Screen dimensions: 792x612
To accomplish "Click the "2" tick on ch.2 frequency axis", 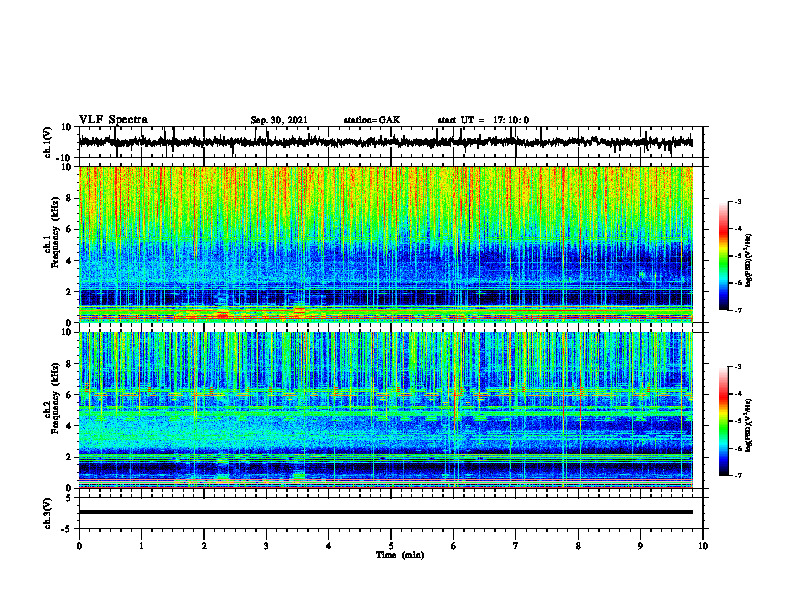I will [70, 457].
